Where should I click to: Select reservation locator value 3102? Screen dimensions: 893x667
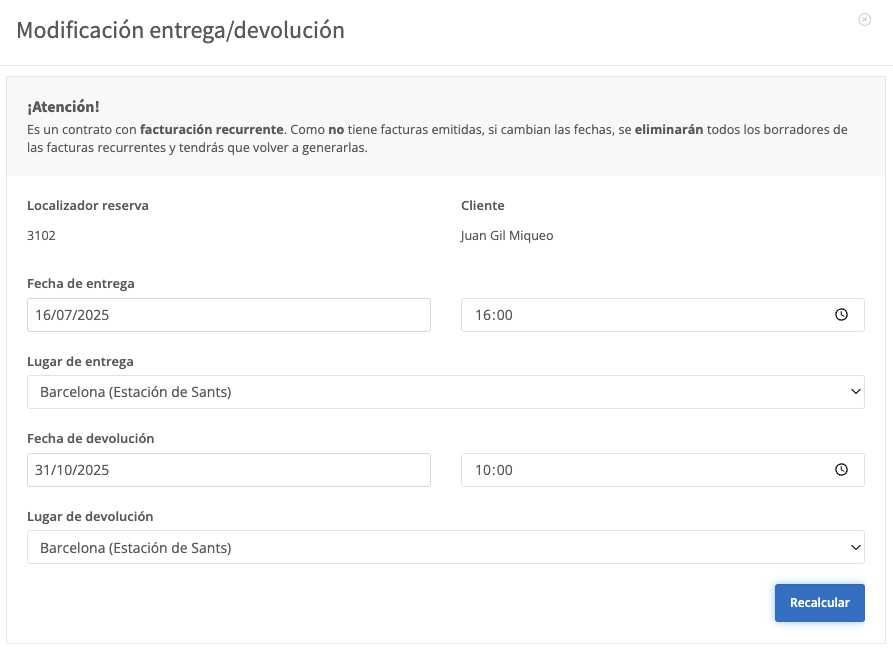pyautogui.click(x=41, y=235)
